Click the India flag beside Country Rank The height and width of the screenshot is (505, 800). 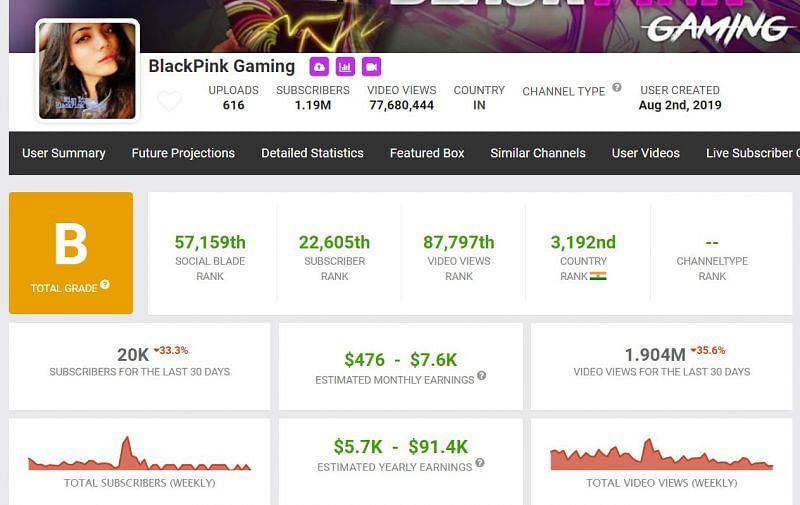[x=598, y=276]
